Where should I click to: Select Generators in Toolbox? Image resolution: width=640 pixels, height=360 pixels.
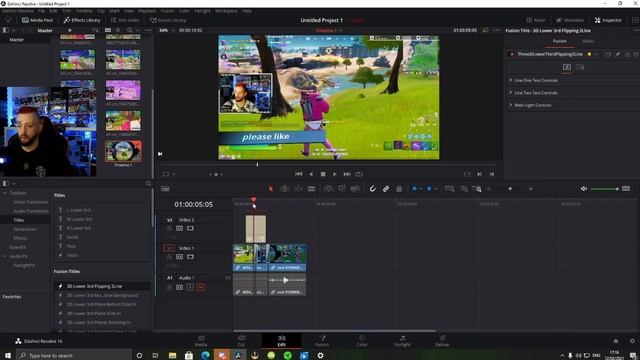point(24,229)
